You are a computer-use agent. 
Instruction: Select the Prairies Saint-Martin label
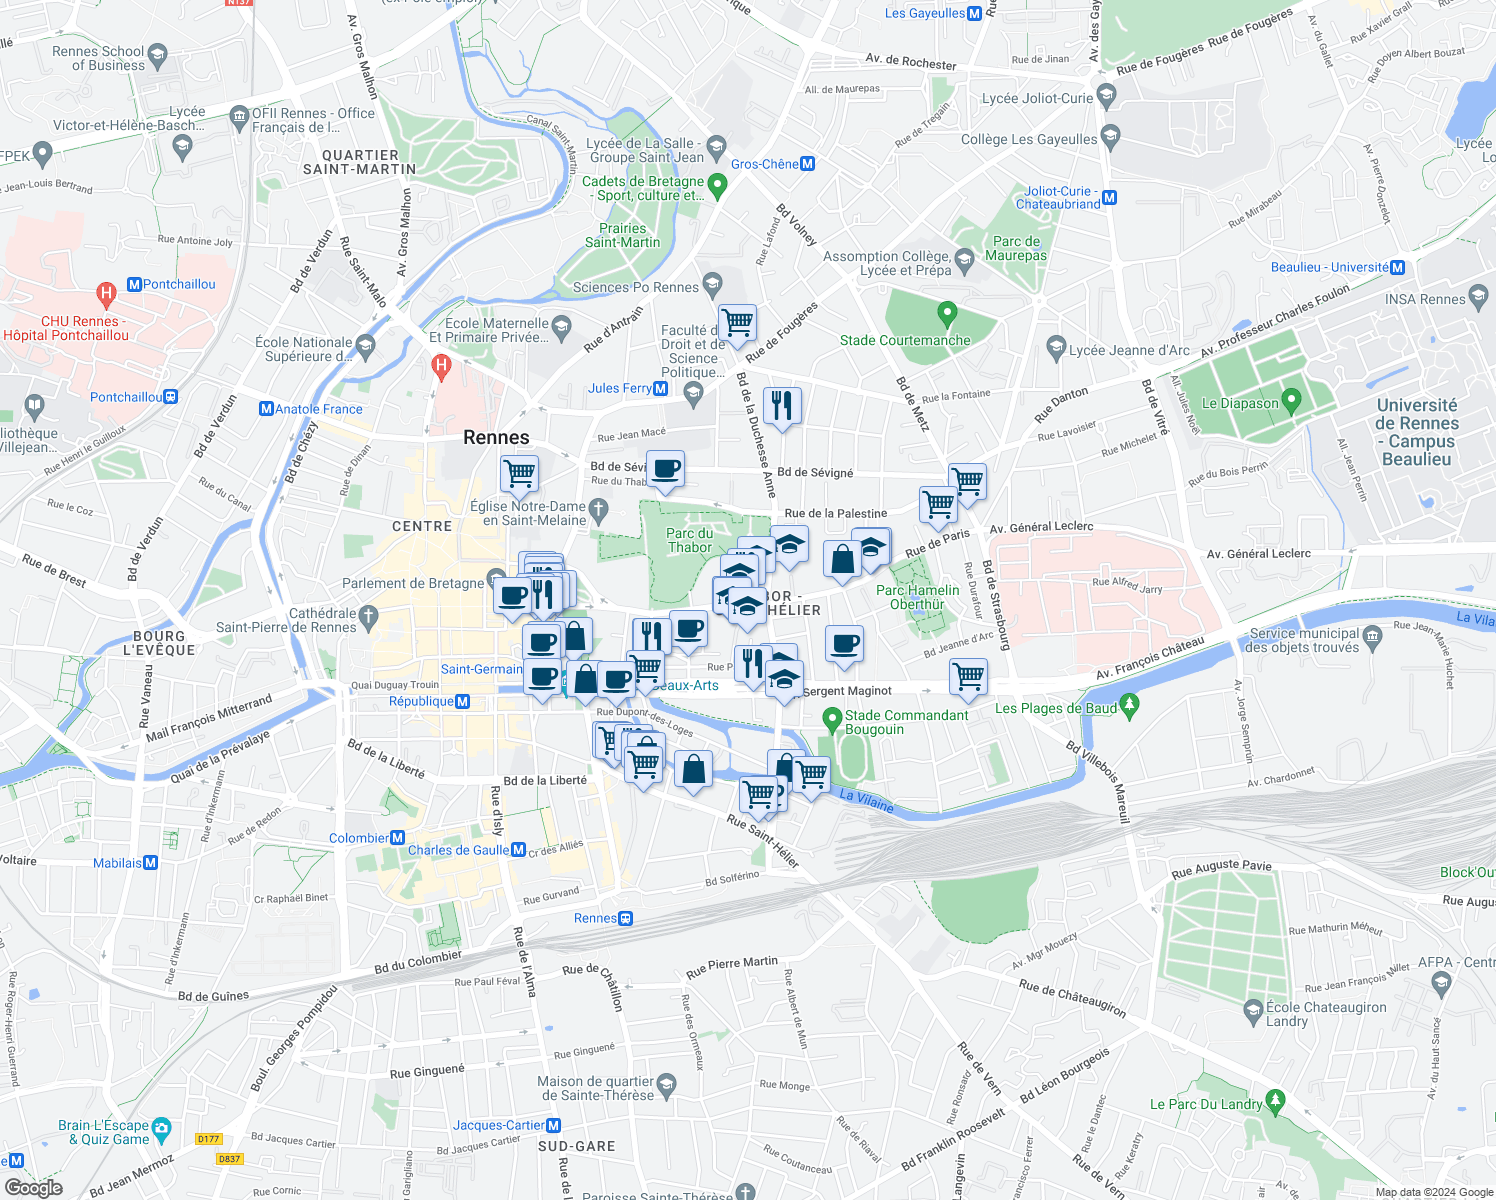[x=622, y=235]
